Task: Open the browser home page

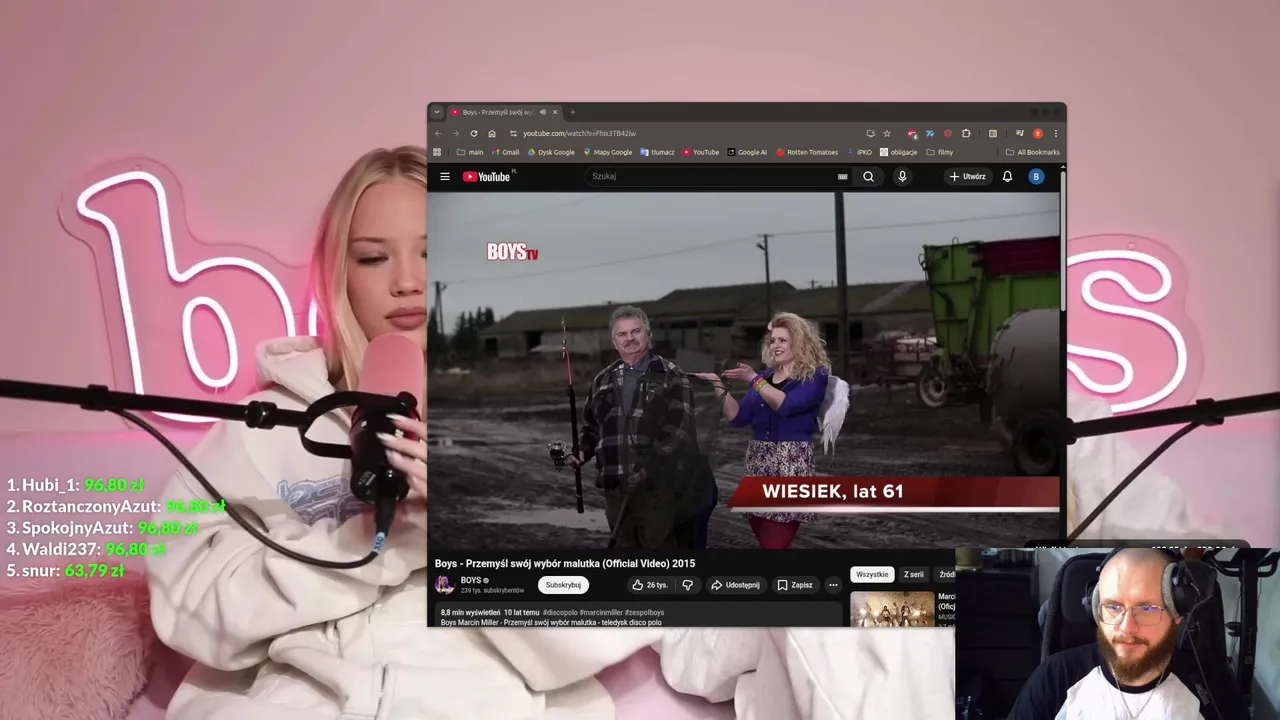Action: 492,133
